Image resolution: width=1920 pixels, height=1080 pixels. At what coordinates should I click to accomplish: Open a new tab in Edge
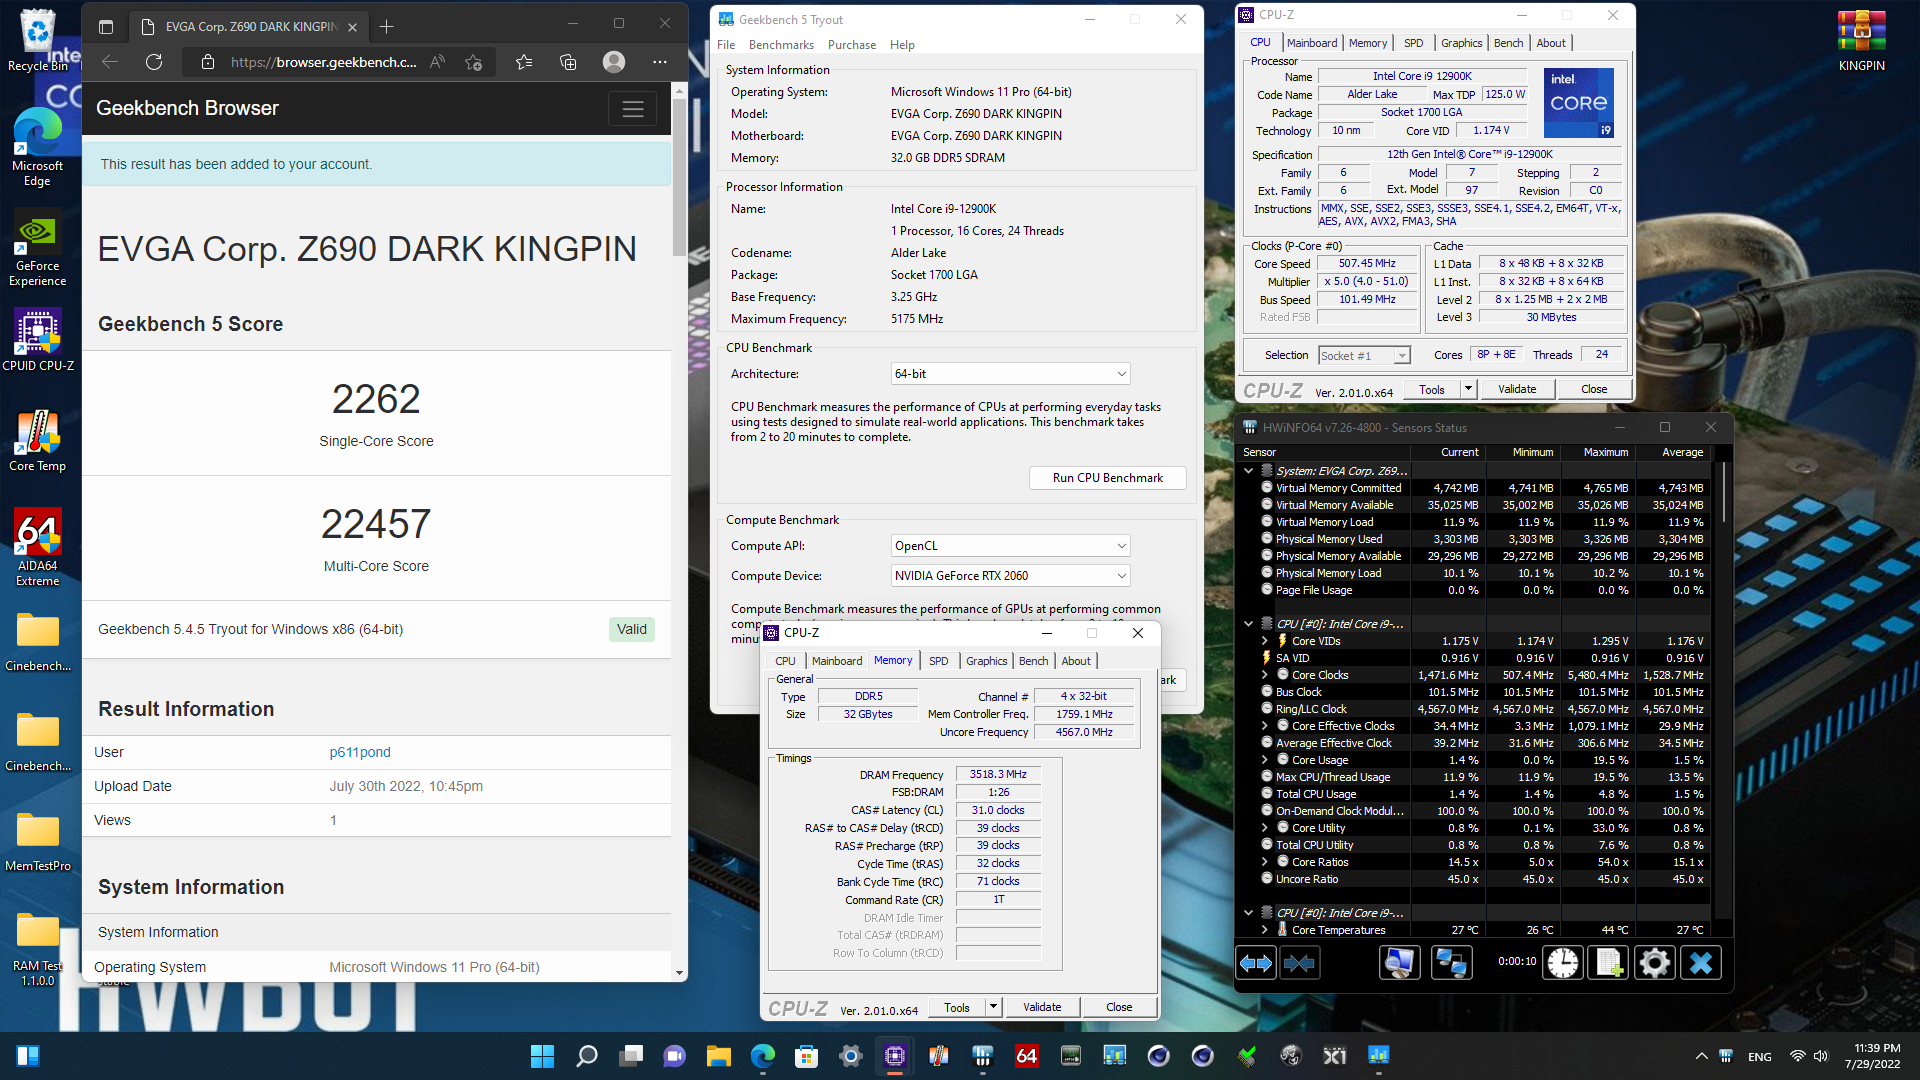click(x=387, y=27)
